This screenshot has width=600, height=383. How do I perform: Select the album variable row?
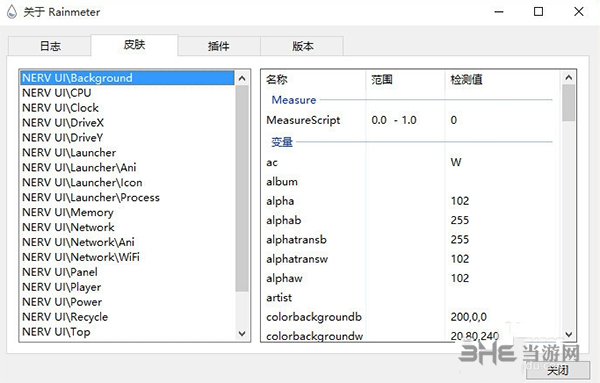point(411,182)
